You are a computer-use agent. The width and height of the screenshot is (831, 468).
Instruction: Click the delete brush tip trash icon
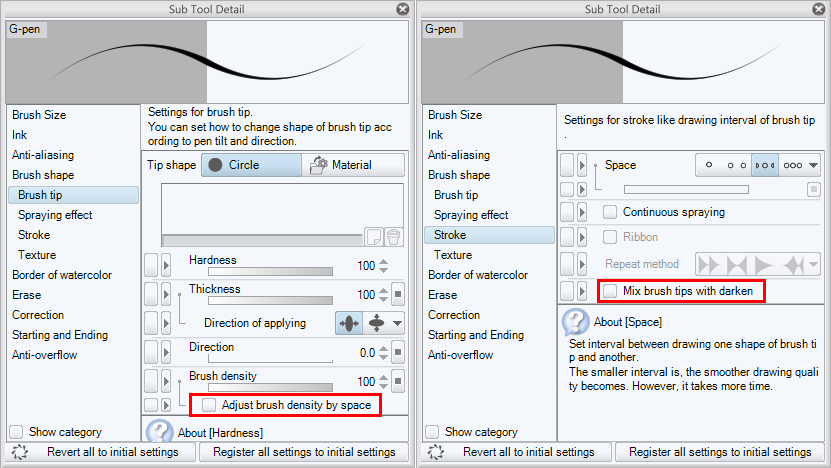(x=394, y=237)
